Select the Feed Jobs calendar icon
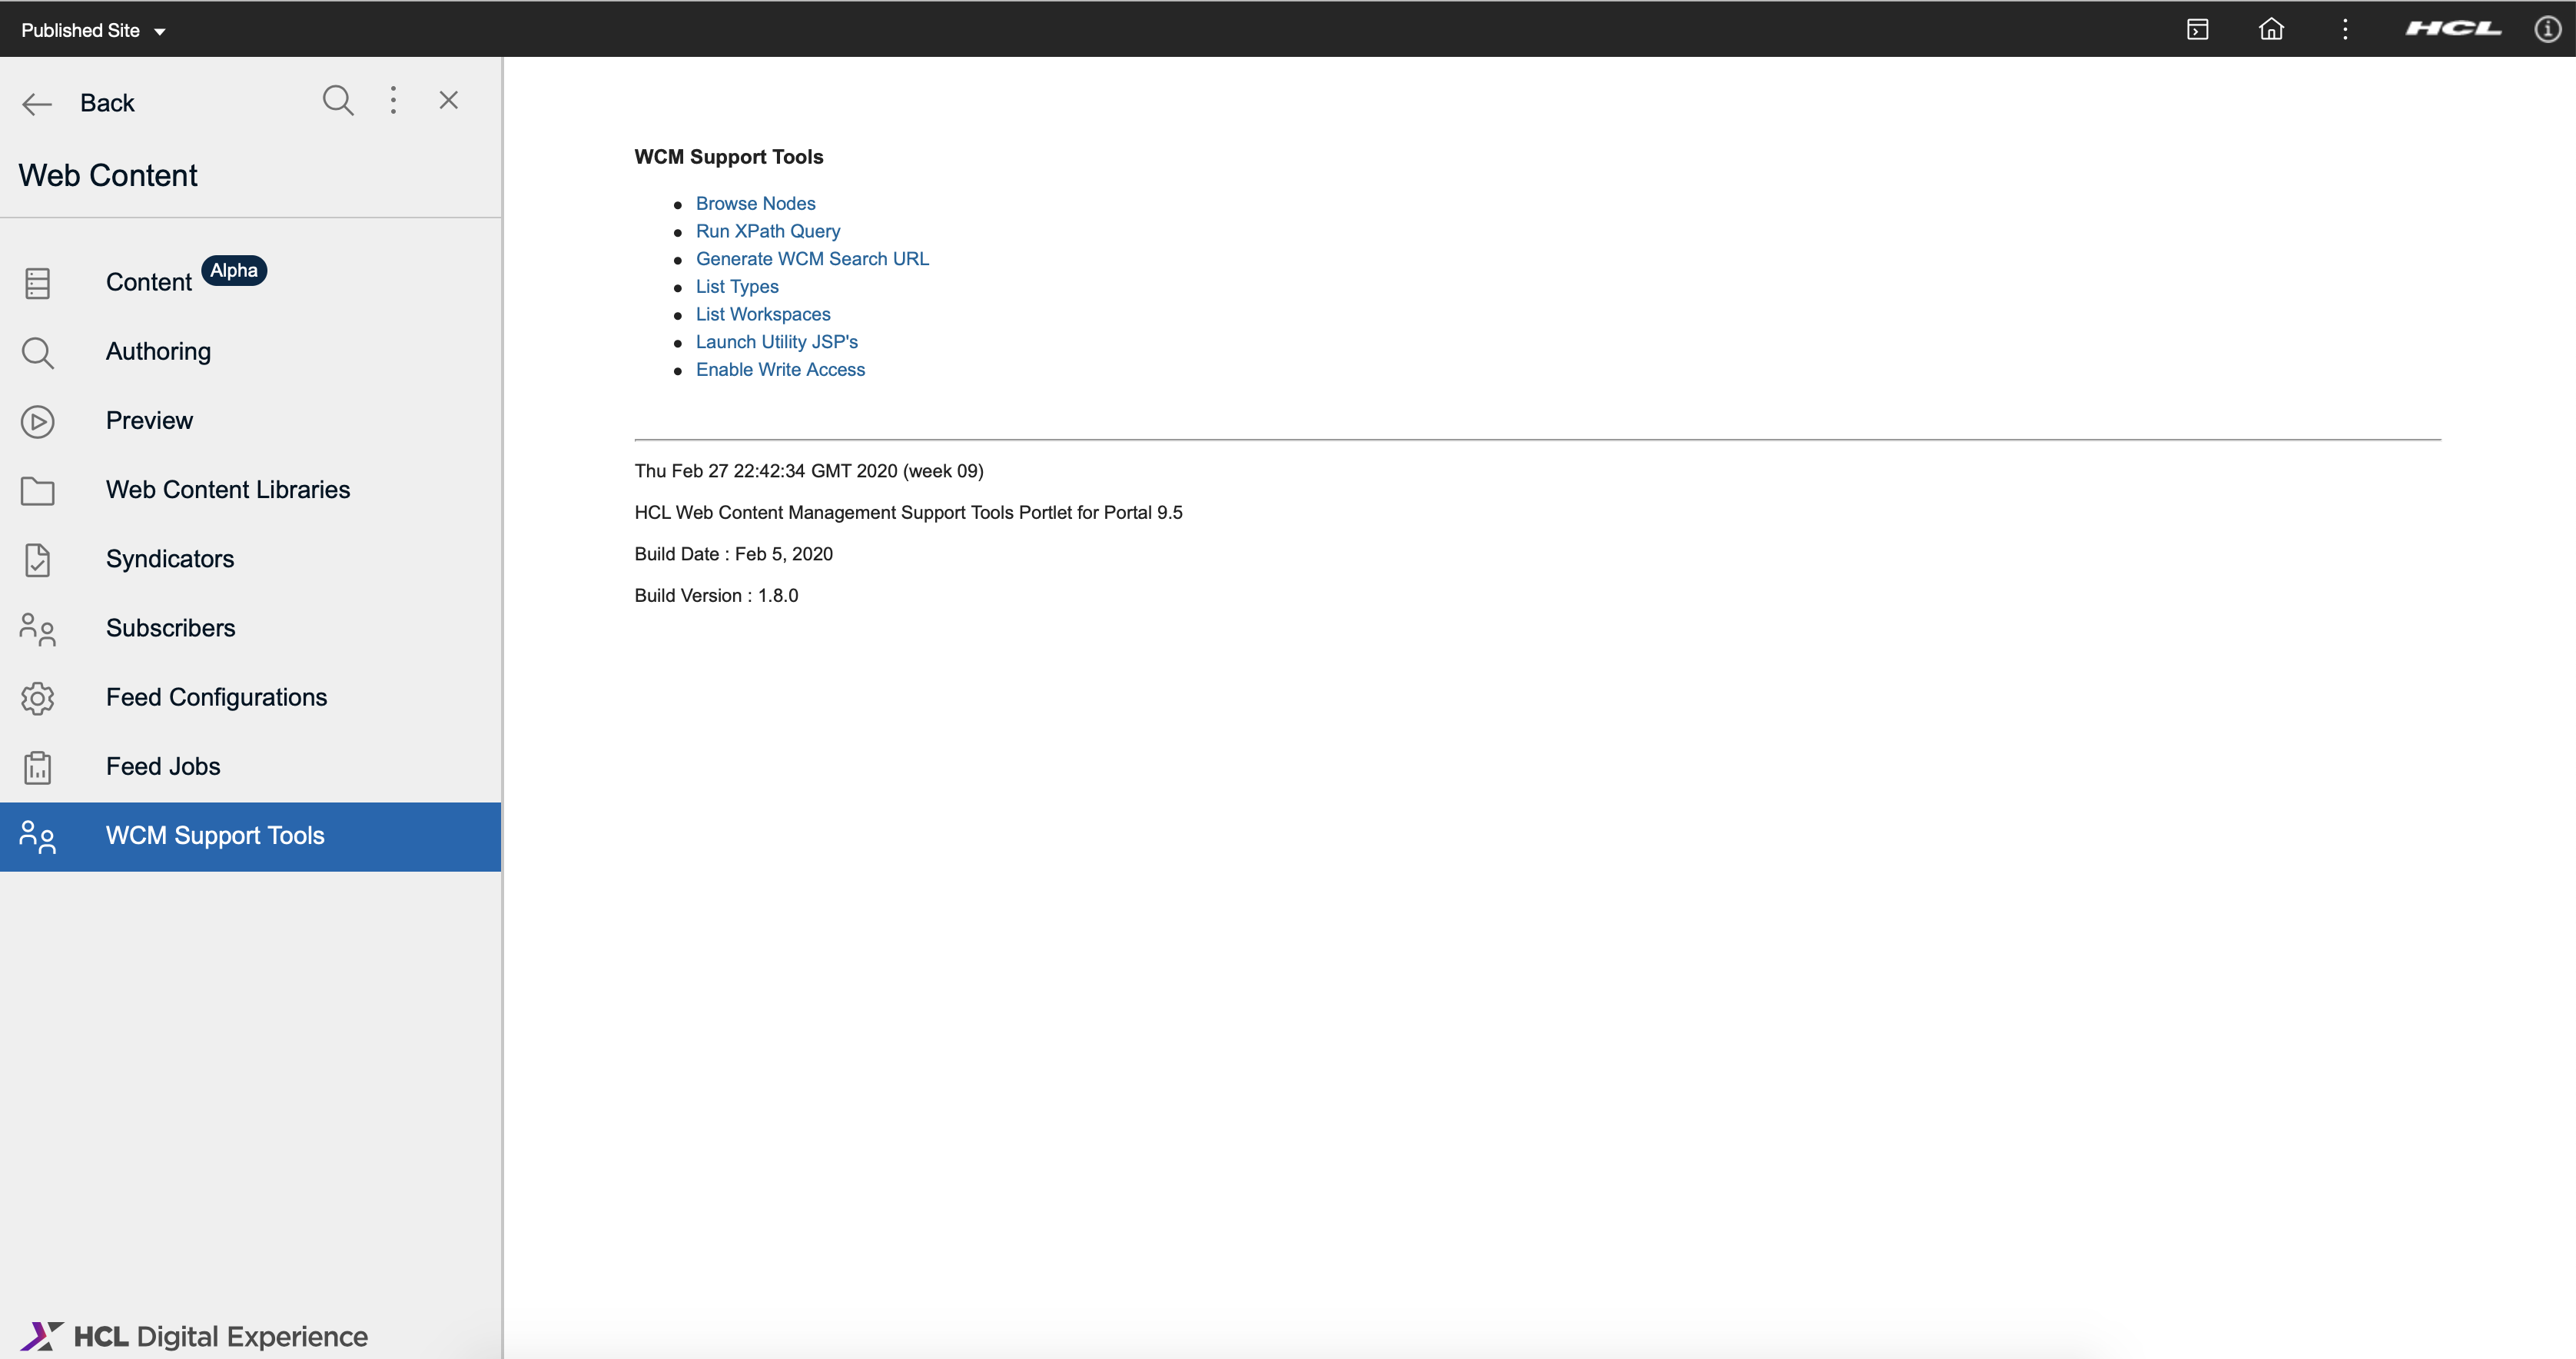Image resolution: width=2576 pixels, height=1359 pixels. (38, 766)
